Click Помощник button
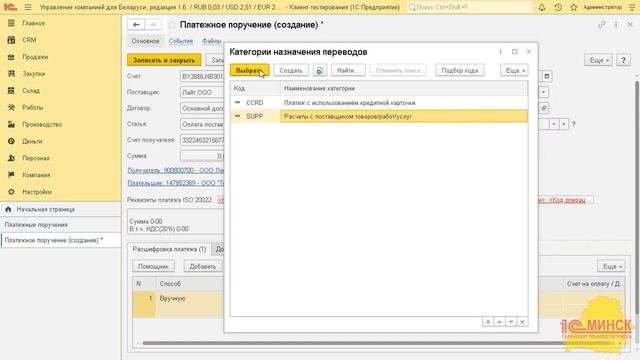Image resolution: width=640 pixels, height=360 pixels. 153,266
